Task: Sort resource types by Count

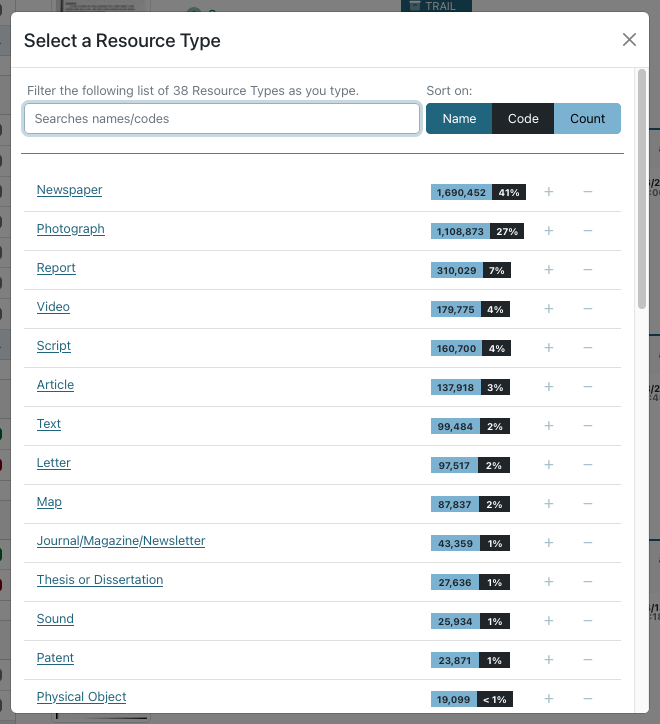Action: [x=587, y=119]
